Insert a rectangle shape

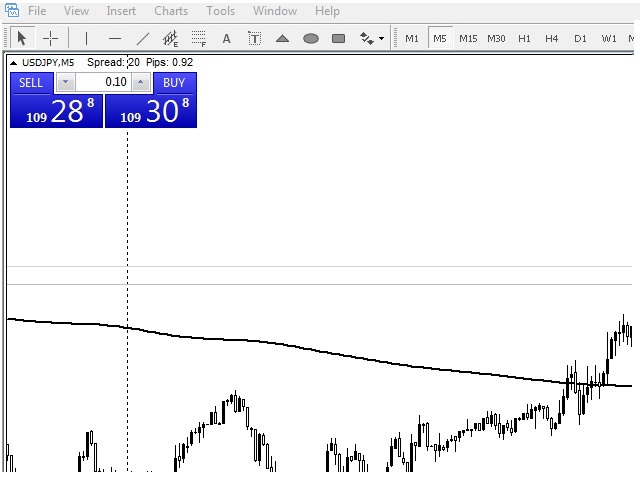[338, 39]
